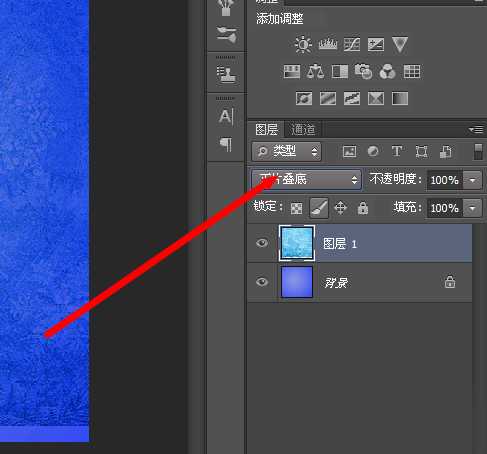Add a Curves adjustment
The width and height of the screenshot is (487, 454).
pyautogui.click(x=352, y=44)
